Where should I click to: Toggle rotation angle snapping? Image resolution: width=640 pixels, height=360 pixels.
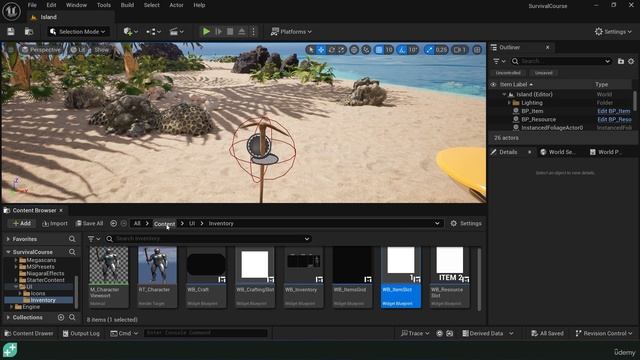coord(402,50)
